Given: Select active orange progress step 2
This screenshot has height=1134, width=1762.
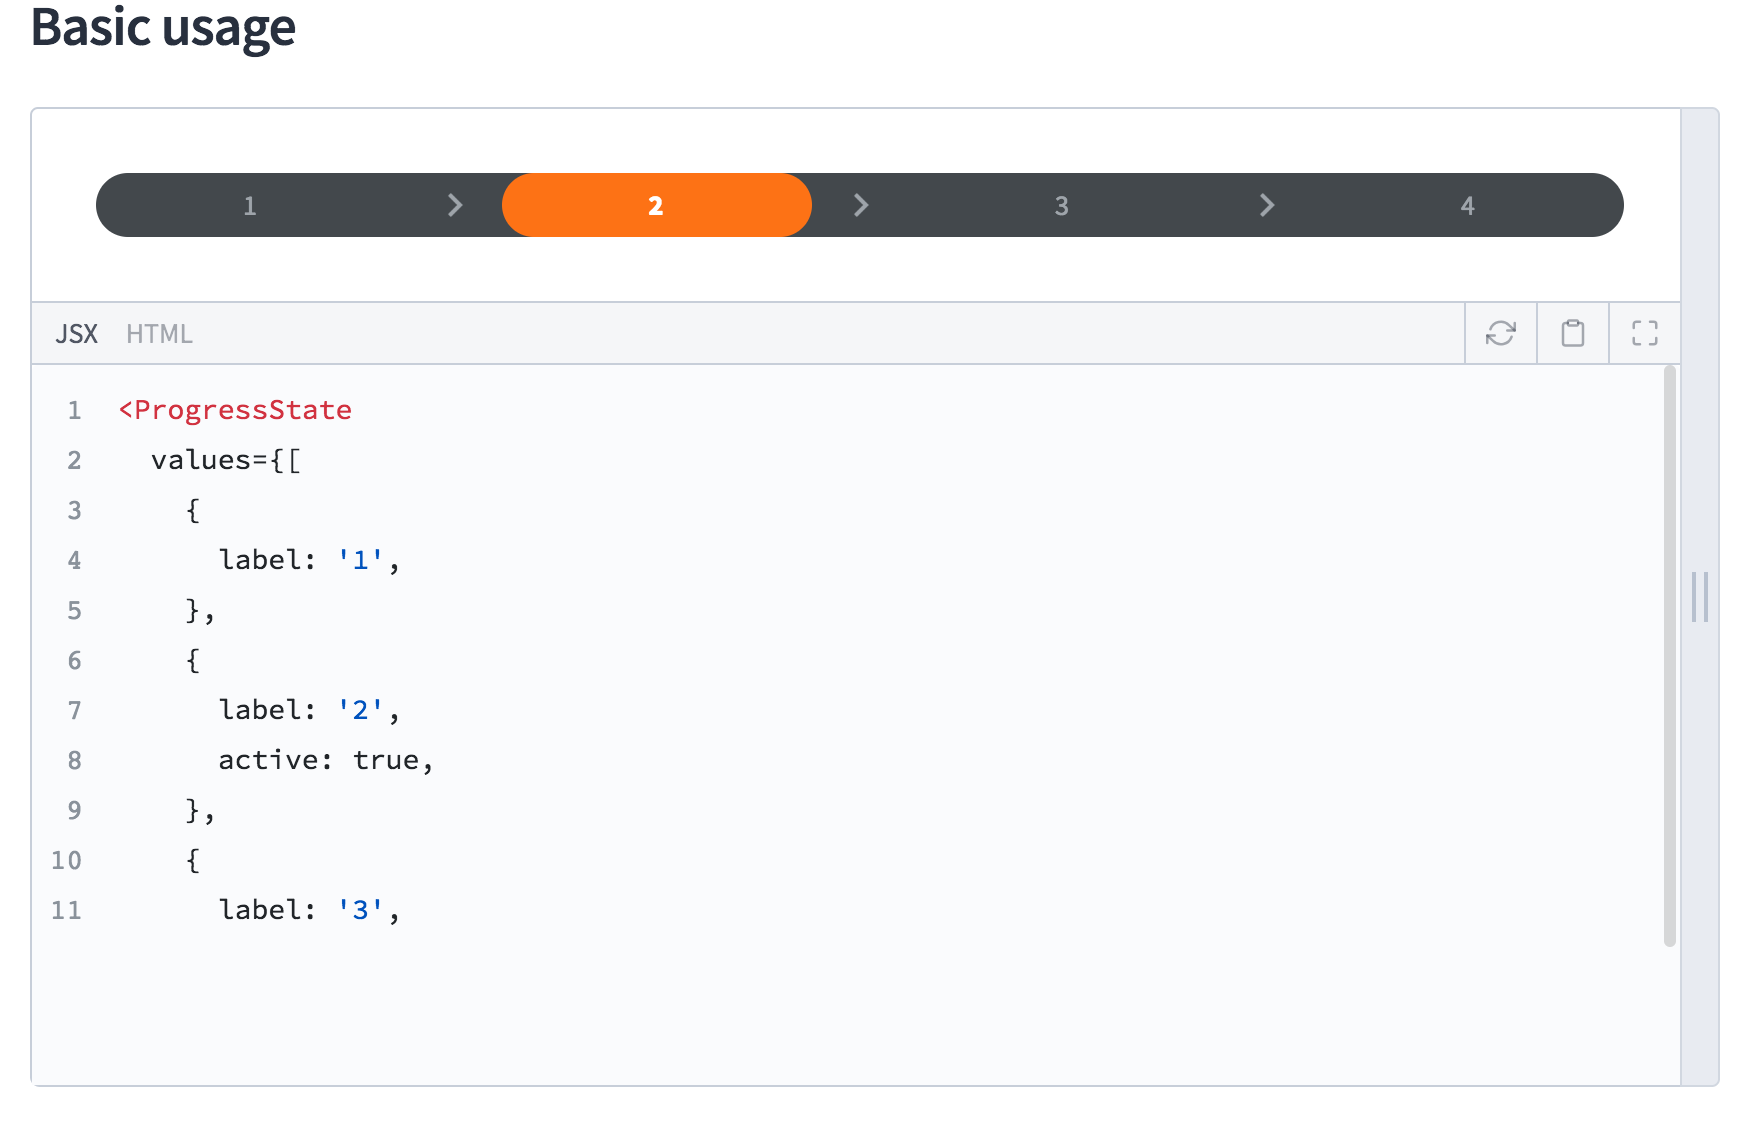Looking at the screenshot, I should 656,205.
